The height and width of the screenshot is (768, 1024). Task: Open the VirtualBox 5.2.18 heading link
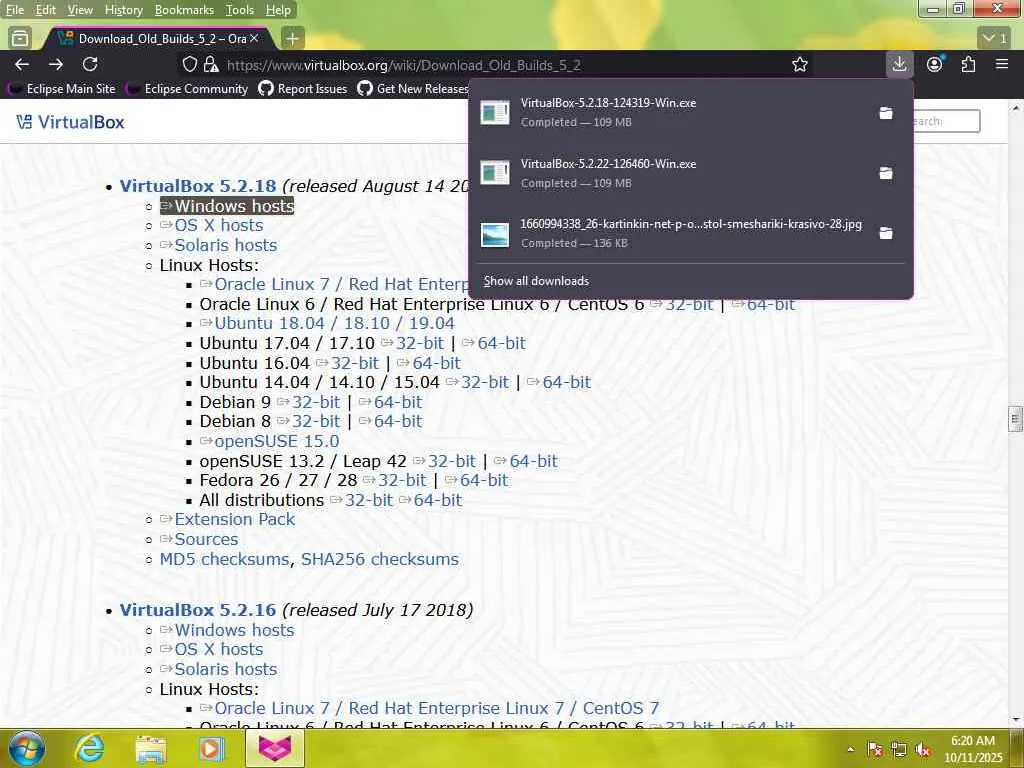(x=198, y=186)
